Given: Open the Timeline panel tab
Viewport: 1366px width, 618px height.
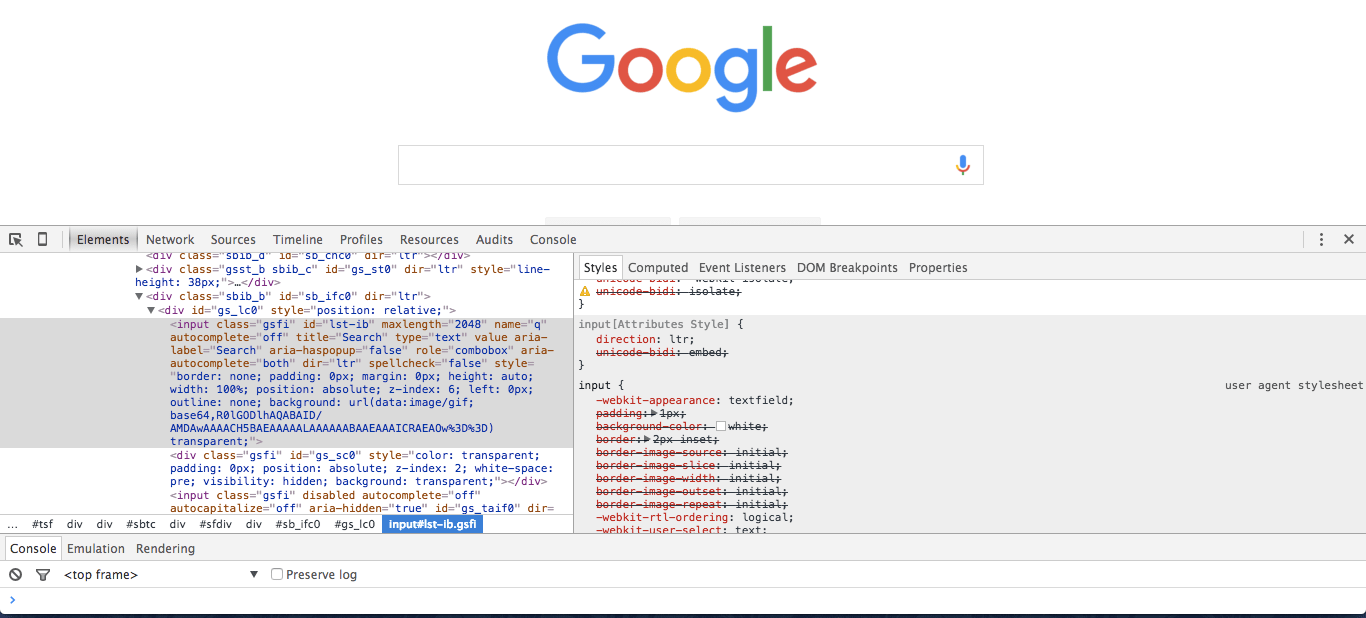Looking at the screenshot, I should (x=298, y=240).
